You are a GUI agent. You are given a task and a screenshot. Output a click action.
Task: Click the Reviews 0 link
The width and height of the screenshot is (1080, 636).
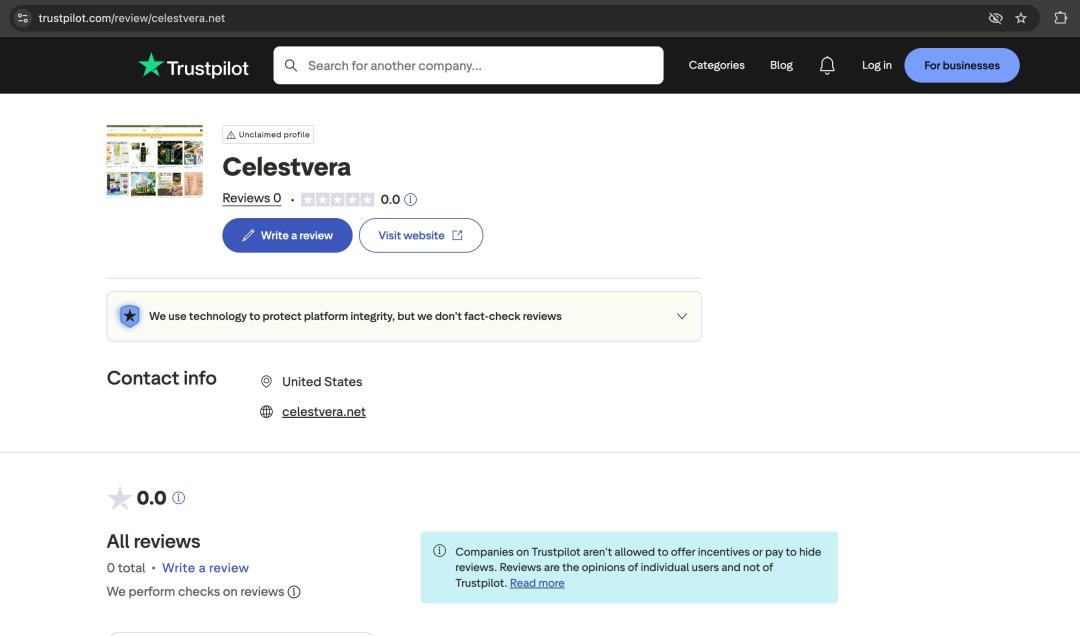pyautogui.click(x=251, y=198)
